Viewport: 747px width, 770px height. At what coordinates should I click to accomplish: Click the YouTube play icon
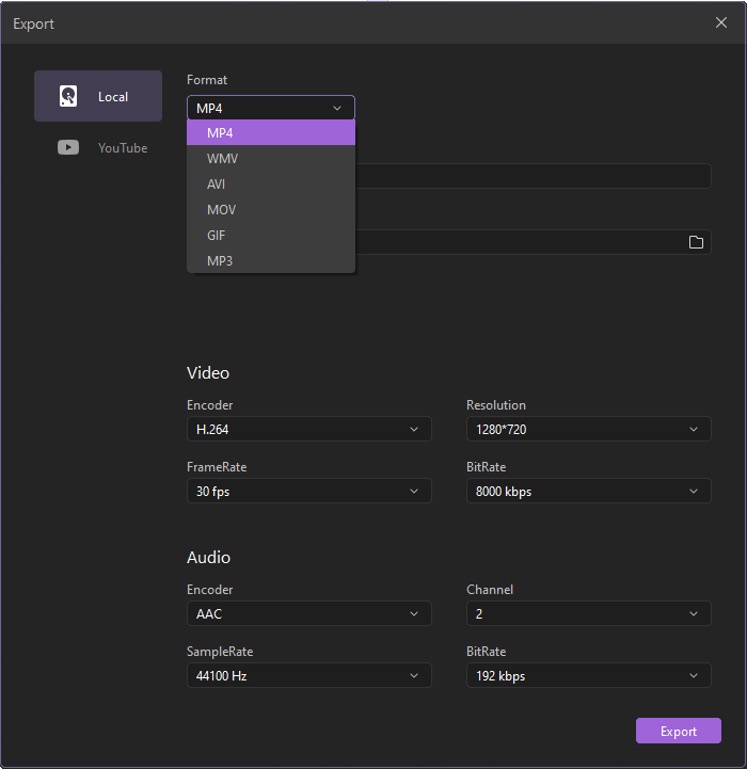coord(68,148)
